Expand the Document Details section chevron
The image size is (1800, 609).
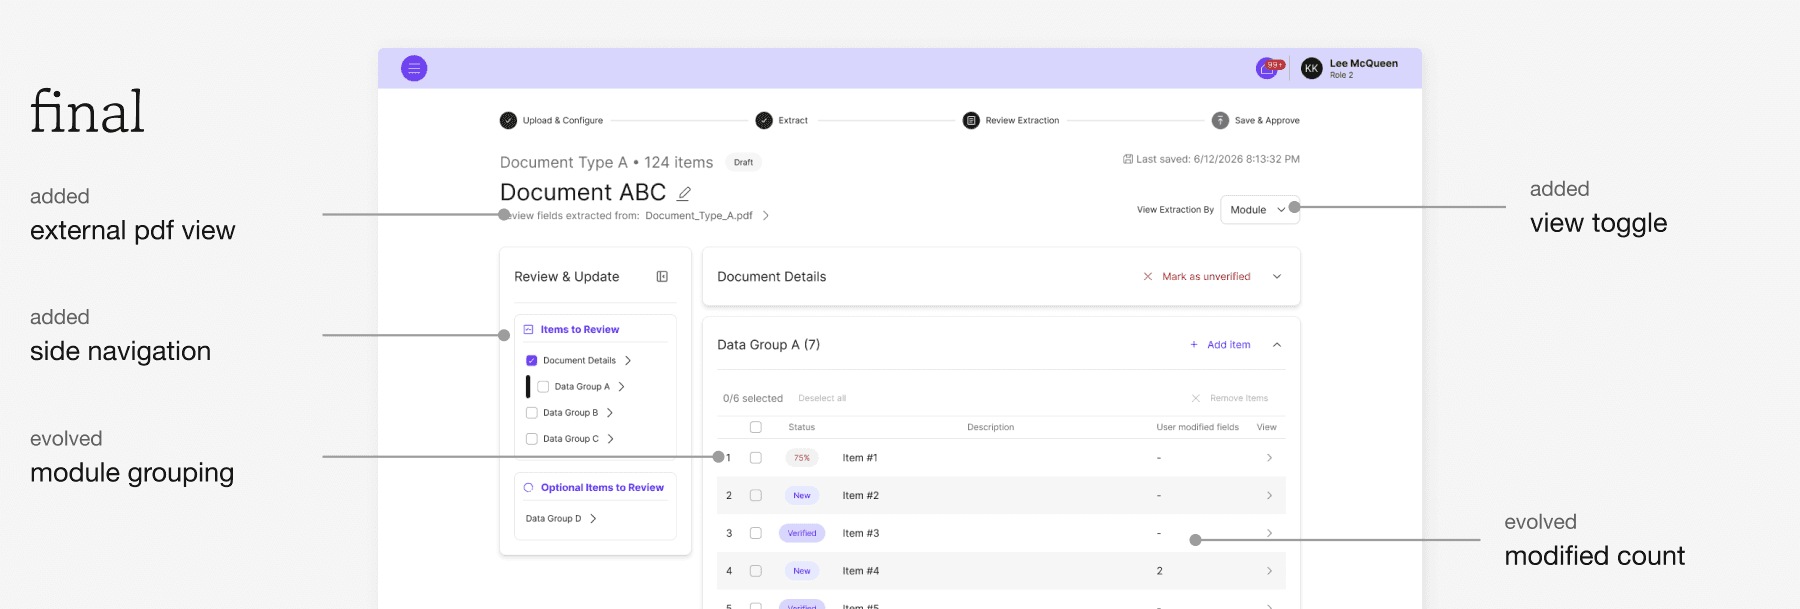tap(1277, 277)
